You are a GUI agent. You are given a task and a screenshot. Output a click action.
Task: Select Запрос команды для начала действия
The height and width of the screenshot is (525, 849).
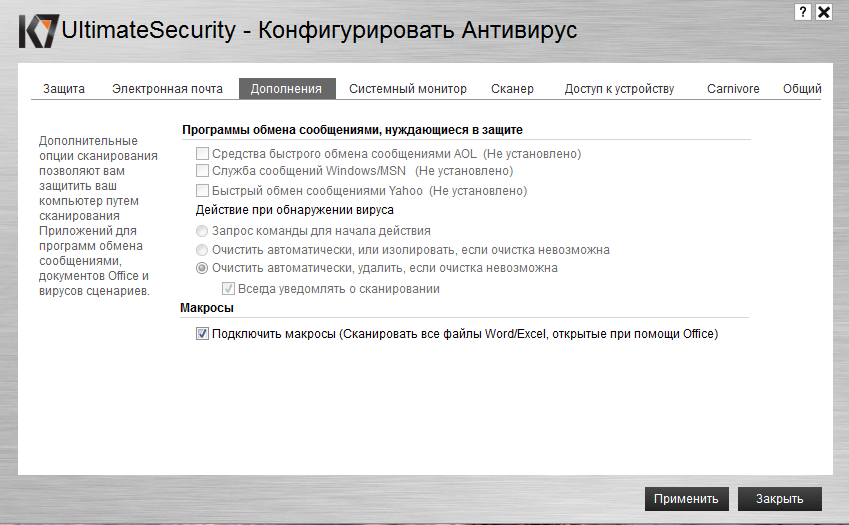coord(202,231)
